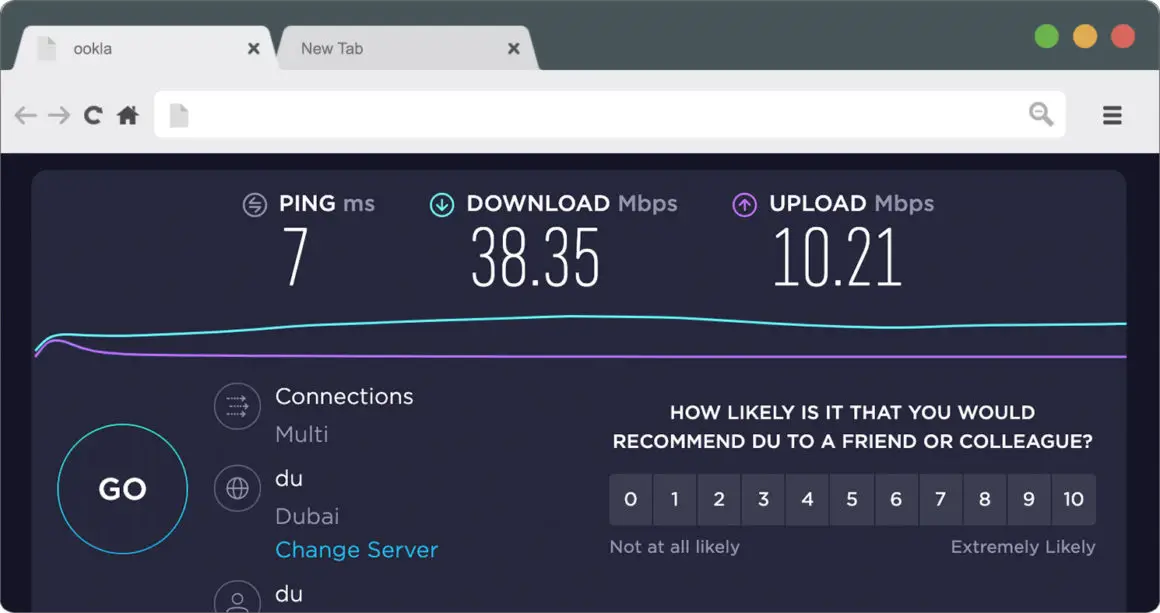The image size is (1160, 613).
Task: Start the speed test with GO
Action: (123, 489)
